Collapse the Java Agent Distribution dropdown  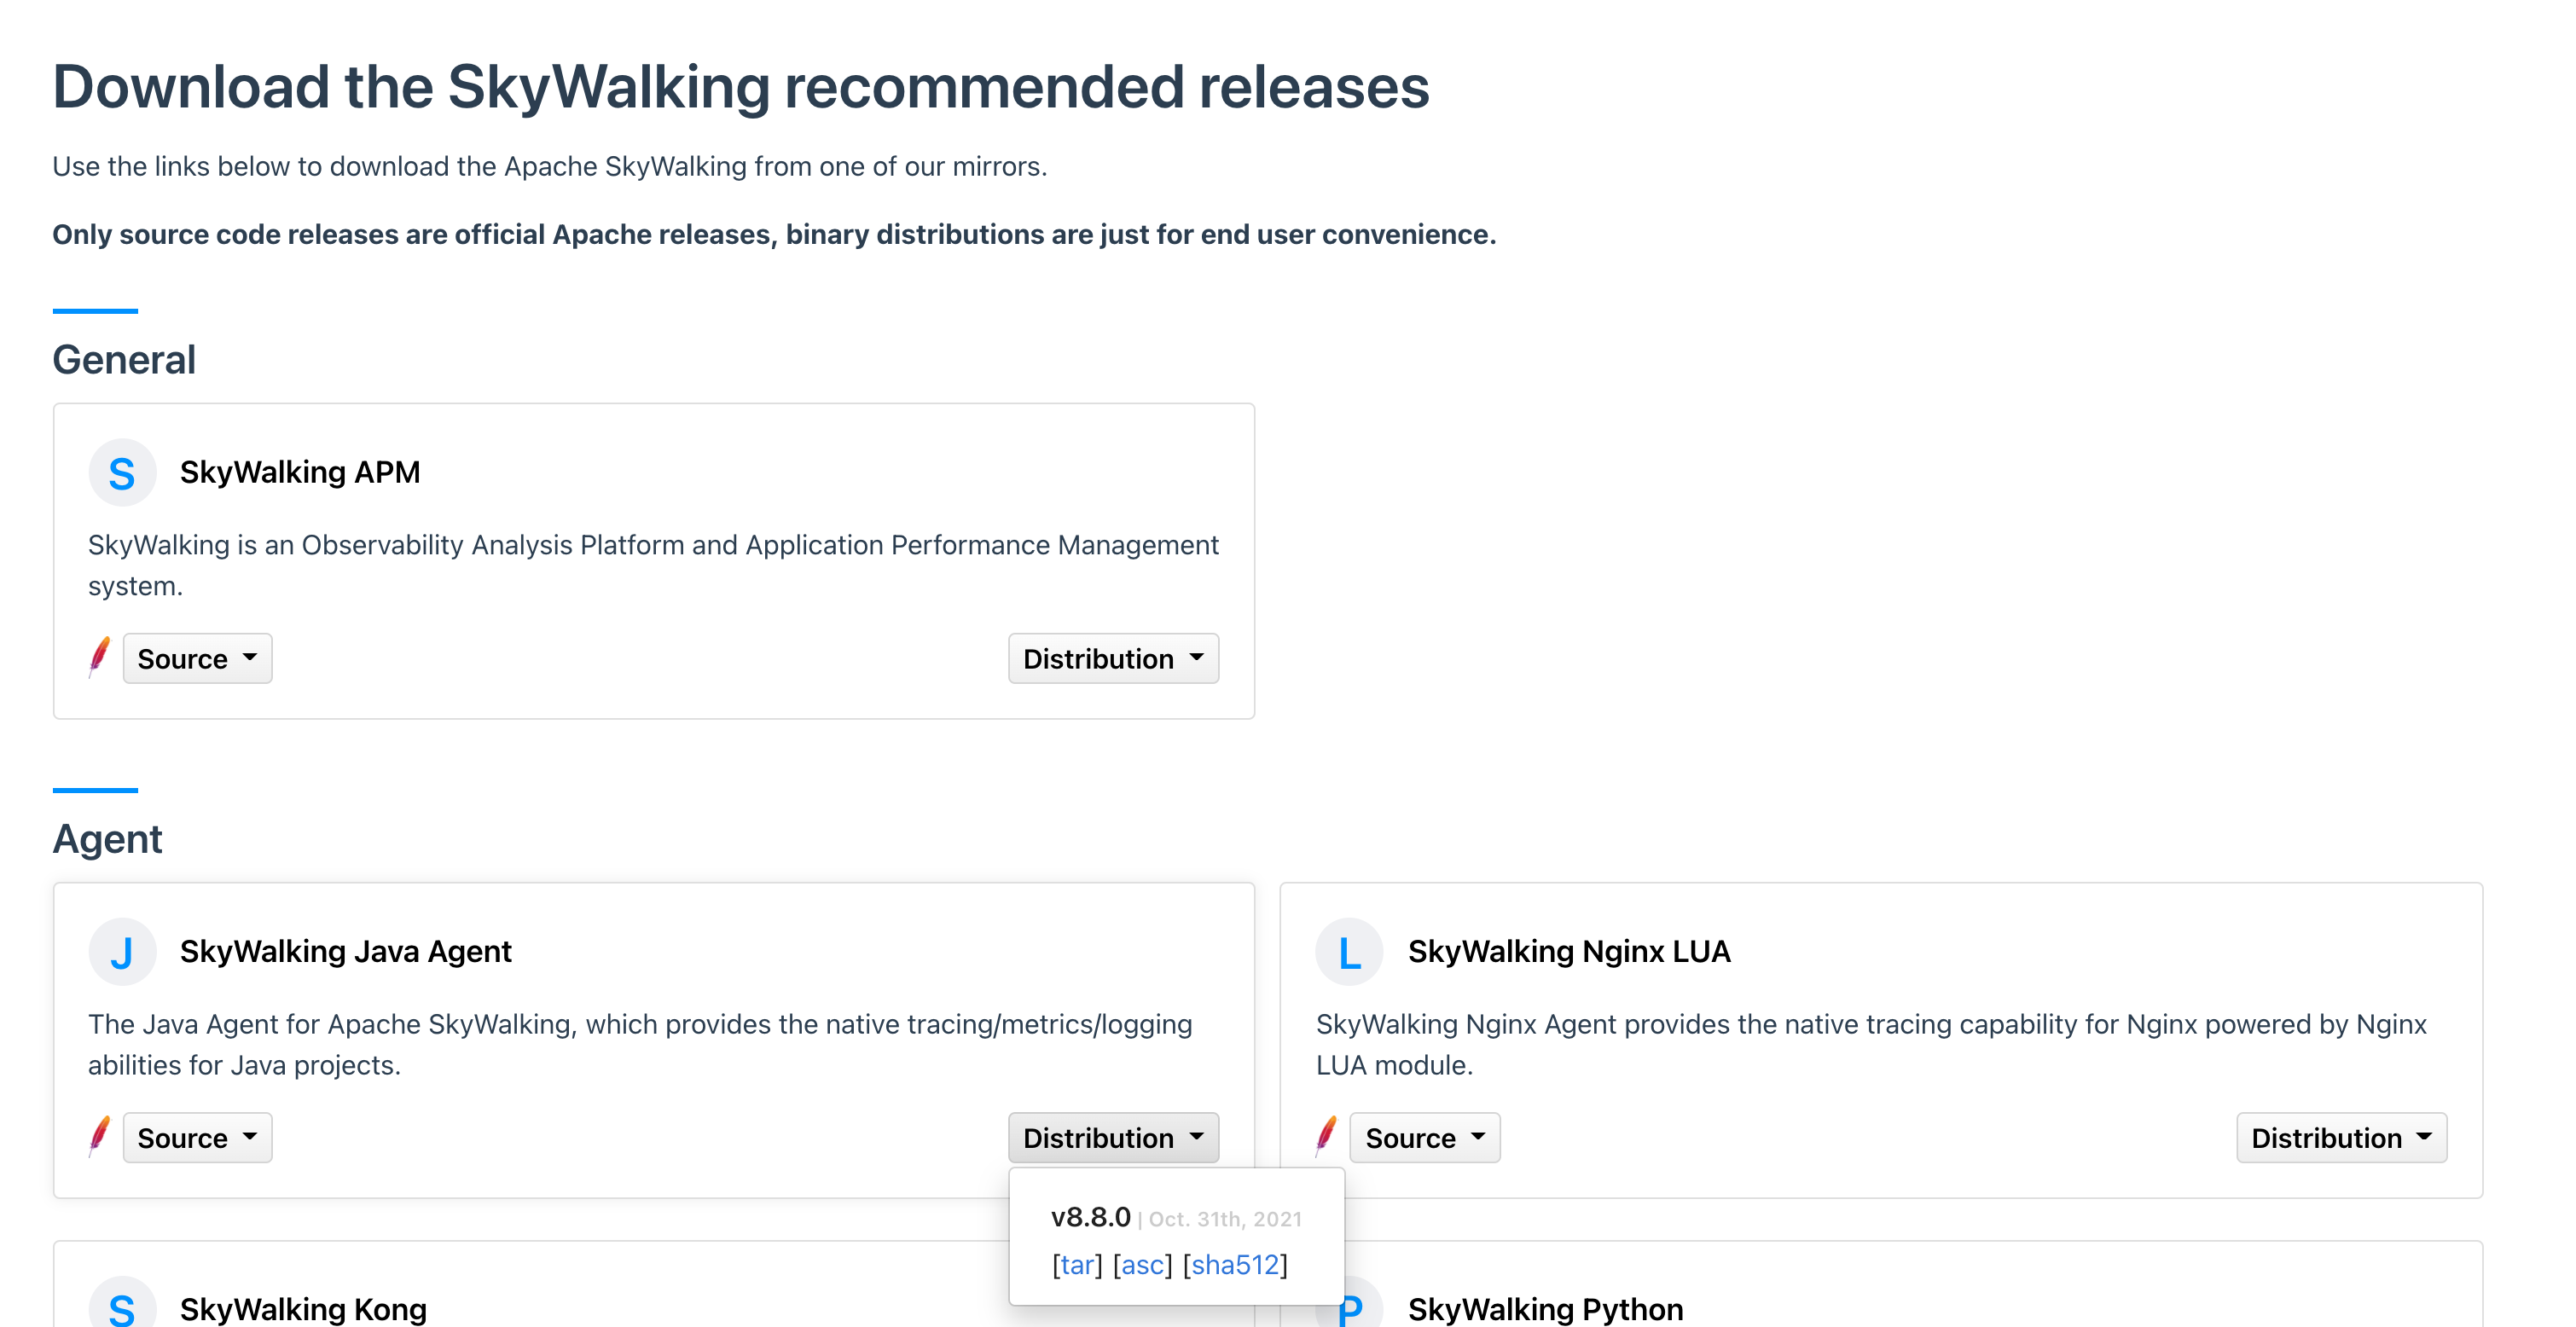click(x=1113, y=1137)
